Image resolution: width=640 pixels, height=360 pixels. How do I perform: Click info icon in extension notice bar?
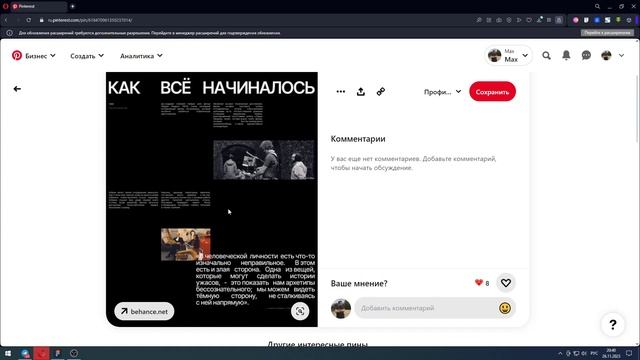coord(9,33)
